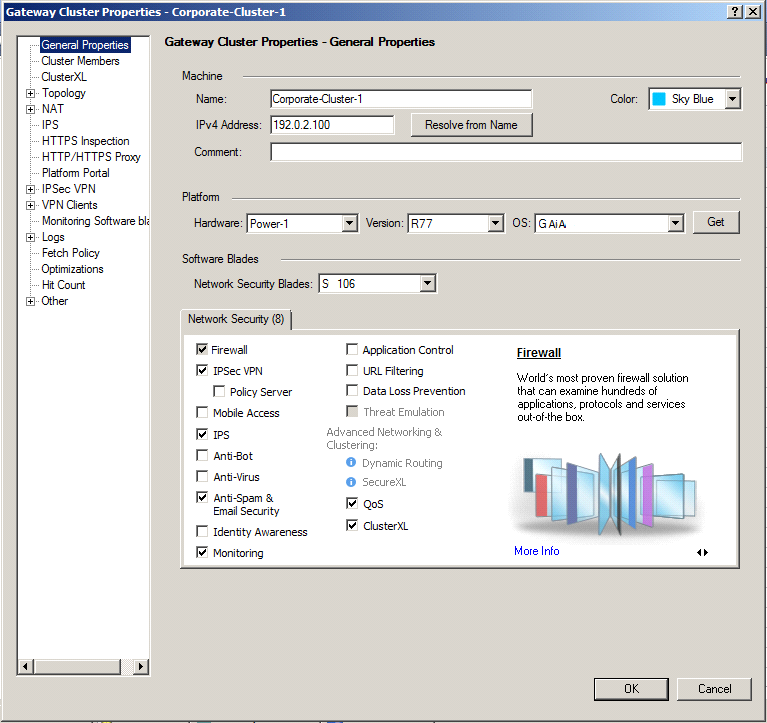Open the More Info link
Viewport: 767px width, 723px height.
pos(537,551)
